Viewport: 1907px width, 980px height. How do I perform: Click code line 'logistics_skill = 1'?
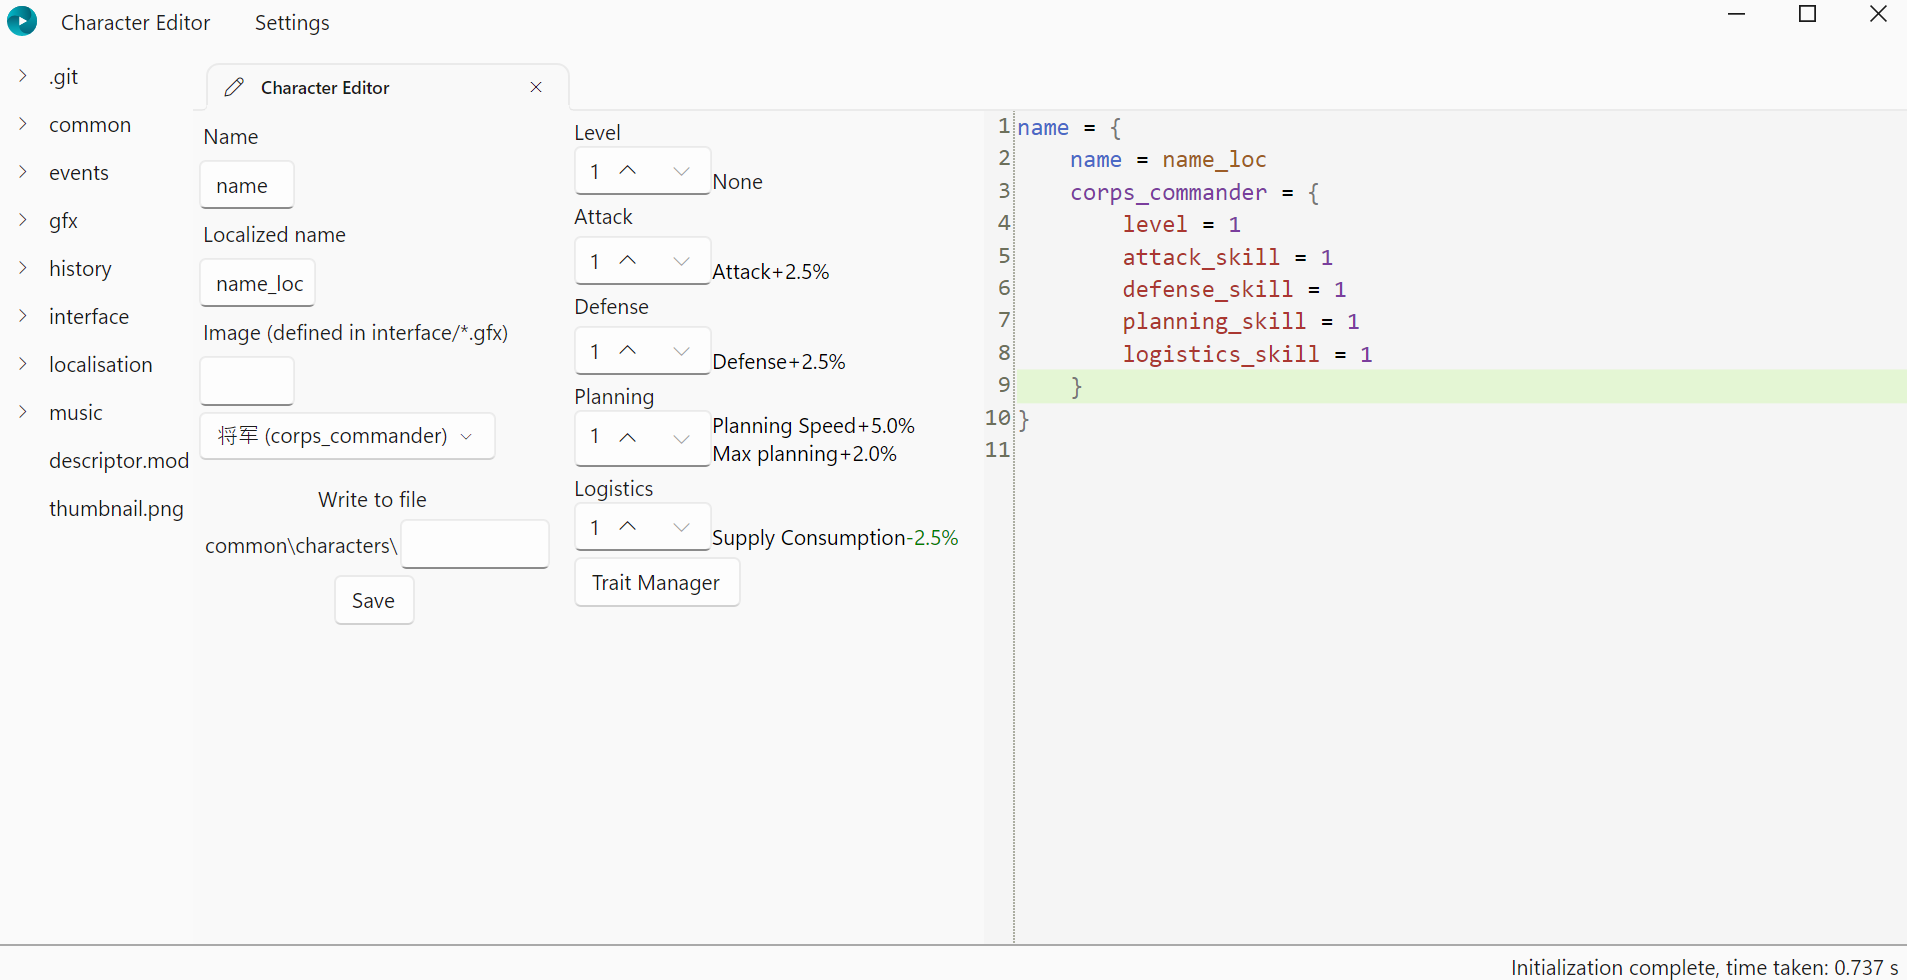point(1247,354)
